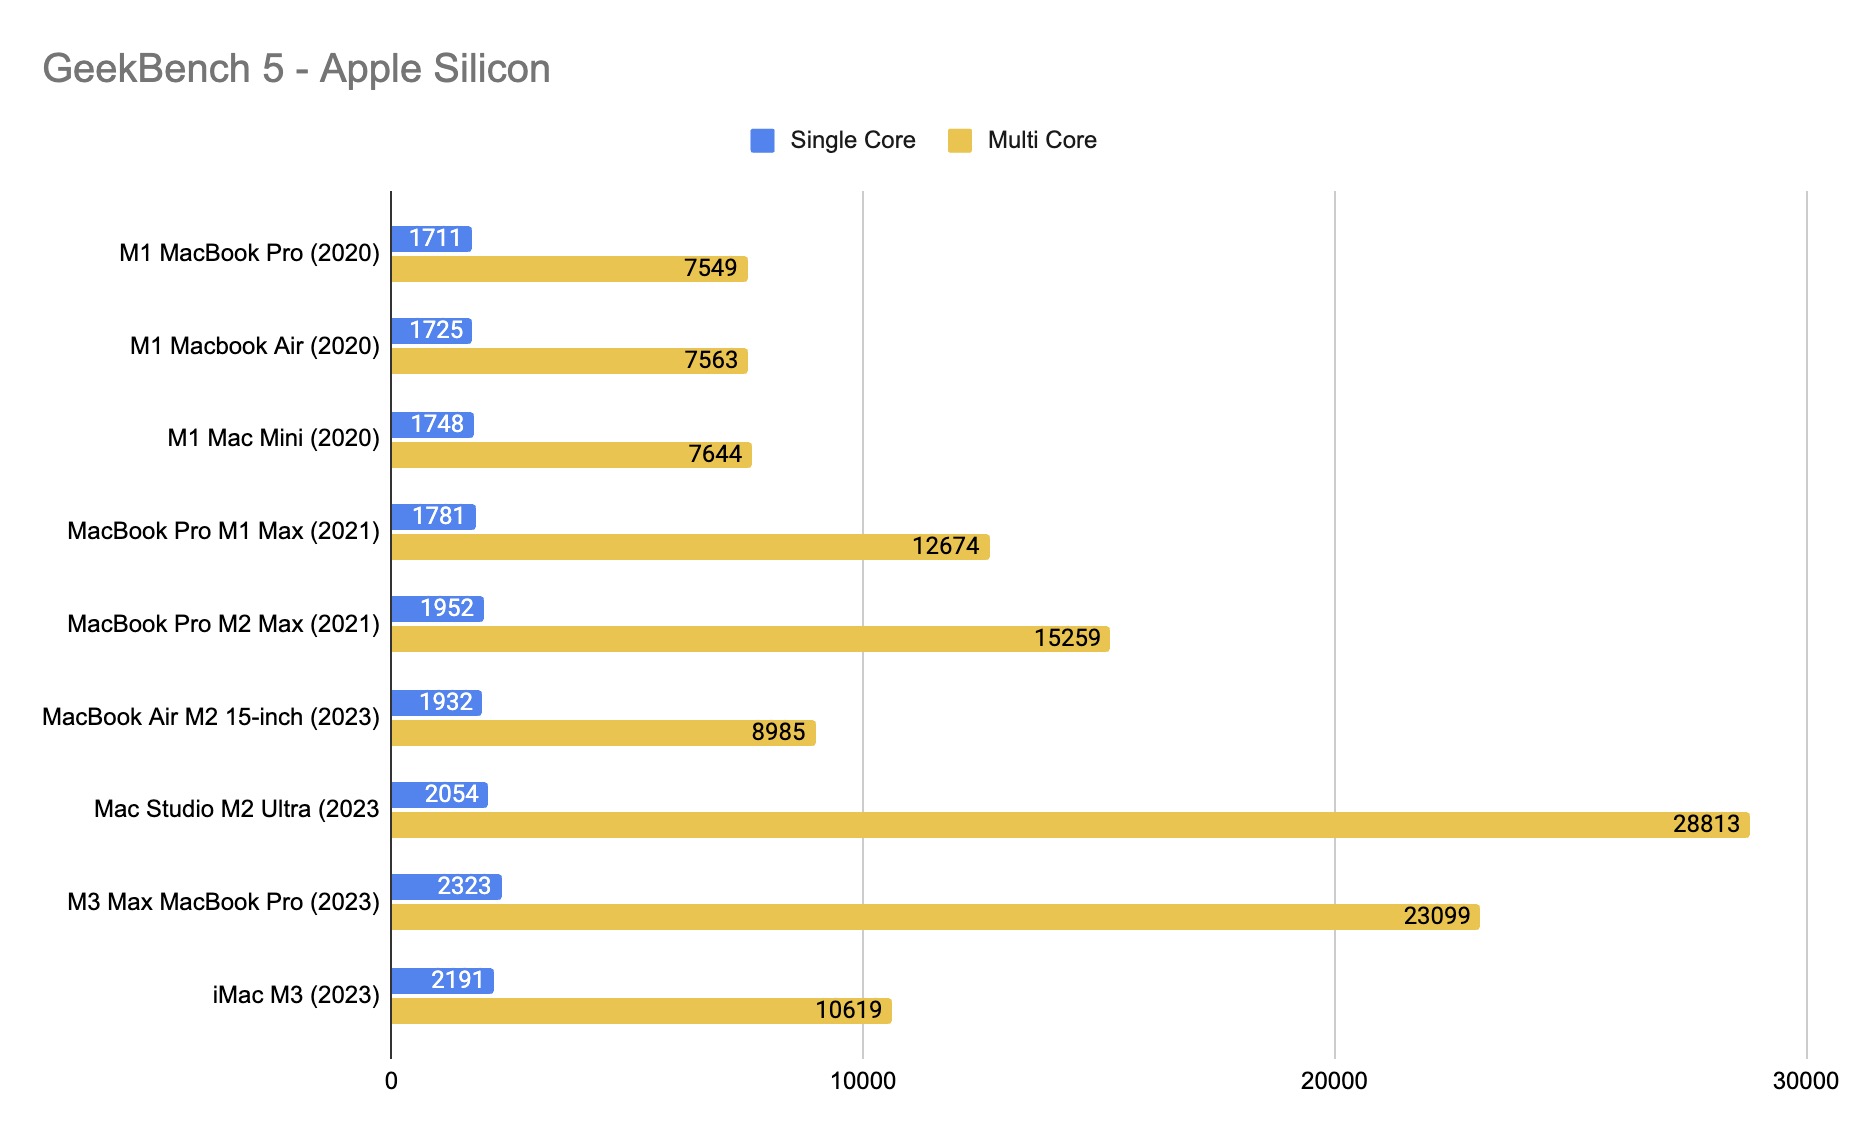Select the 7644 Mac Mini multi core bar
Viewport: 1852px width, 1146px height.
(x=571, y=455)
